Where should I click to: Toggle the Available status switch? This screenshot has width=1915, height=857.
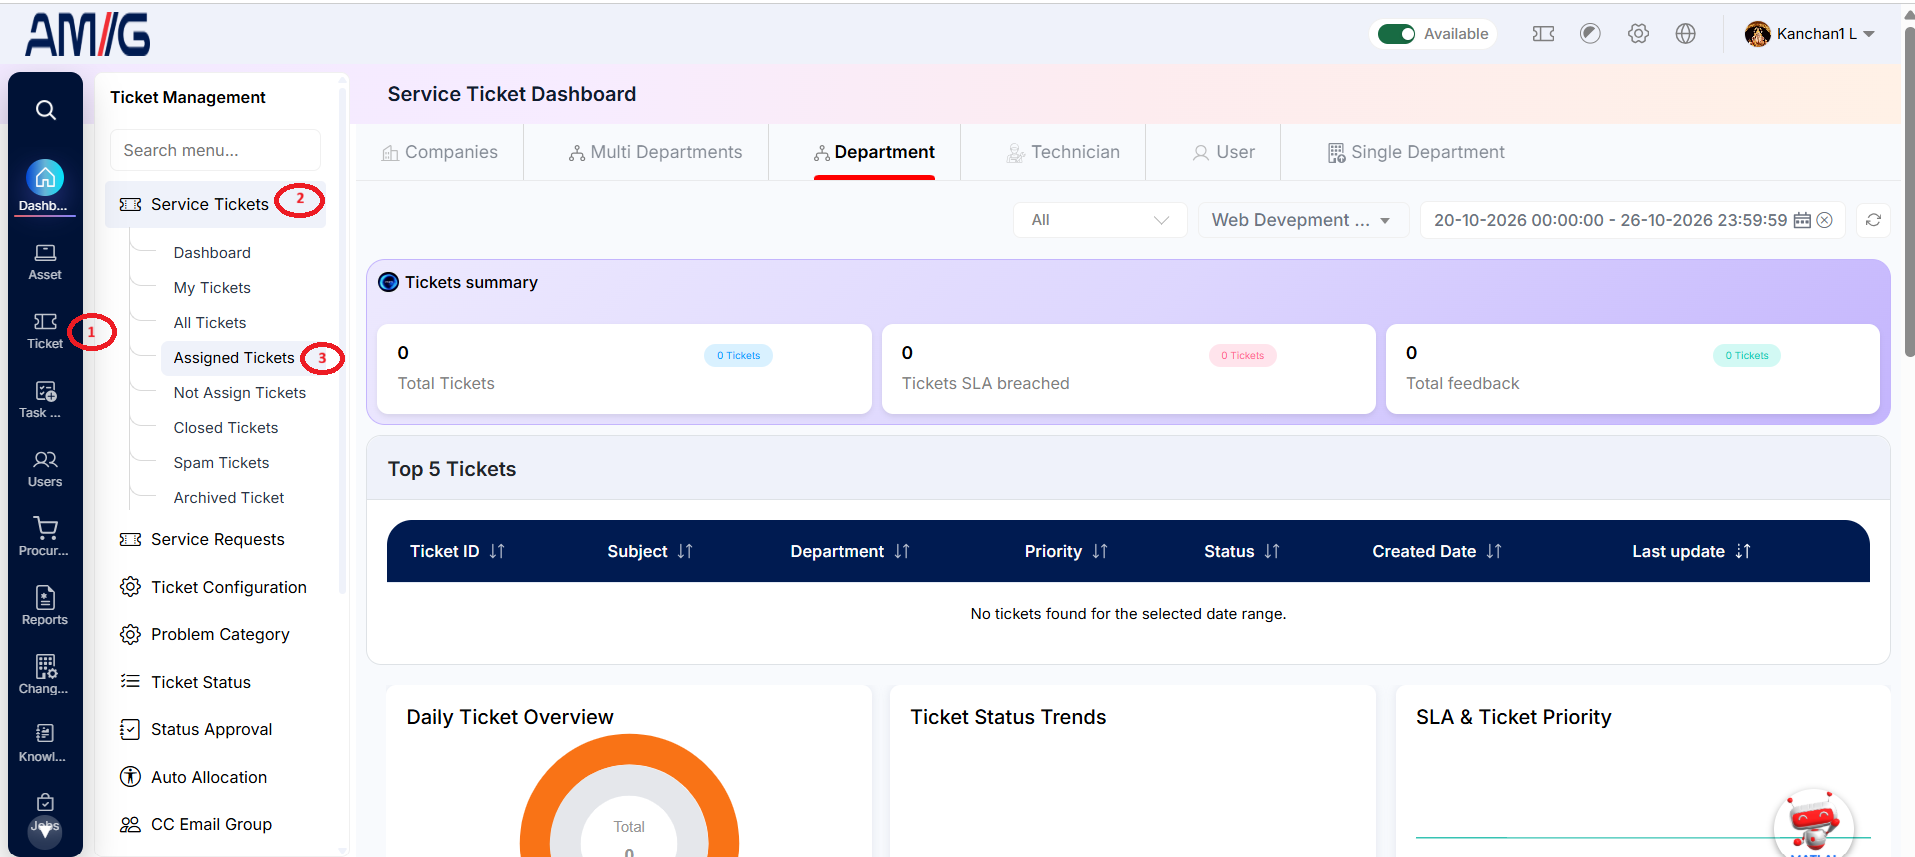(1396, 34)
